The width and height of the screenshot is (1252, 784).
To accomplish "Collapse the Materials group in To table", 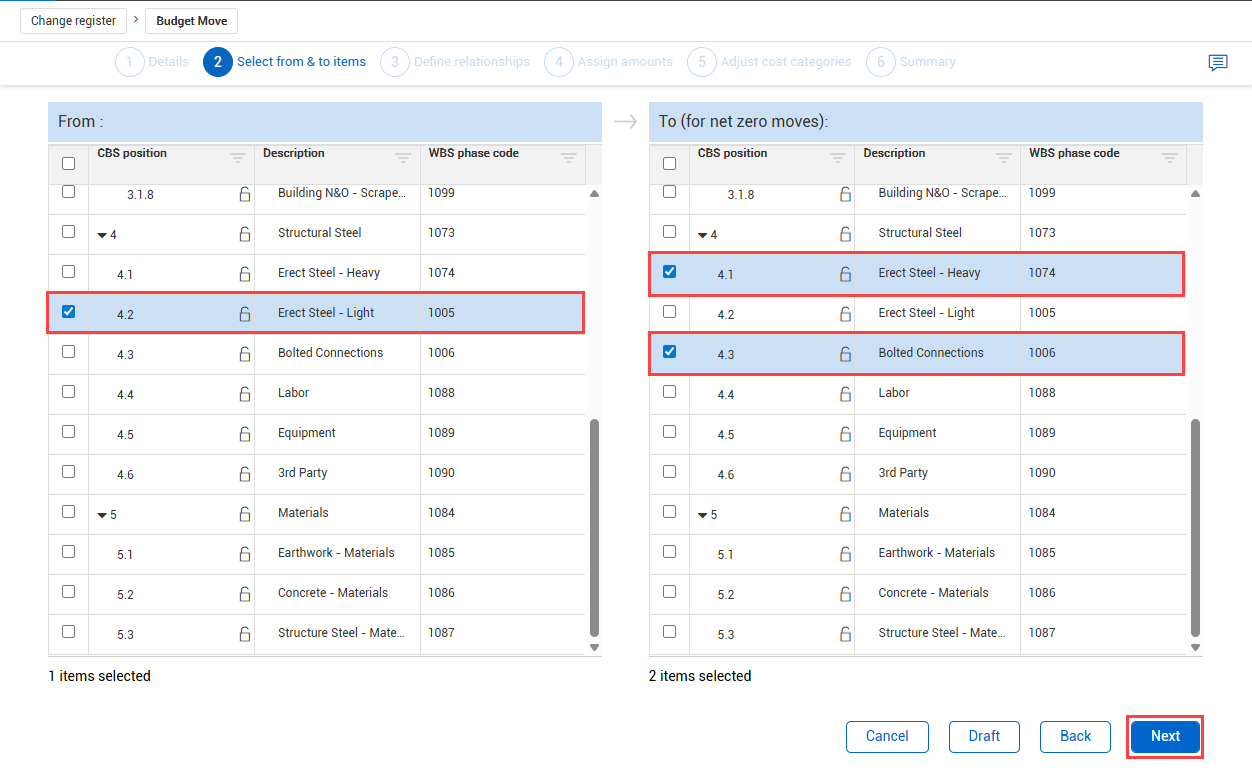I will pyautogui.click(x=703, y=515).
